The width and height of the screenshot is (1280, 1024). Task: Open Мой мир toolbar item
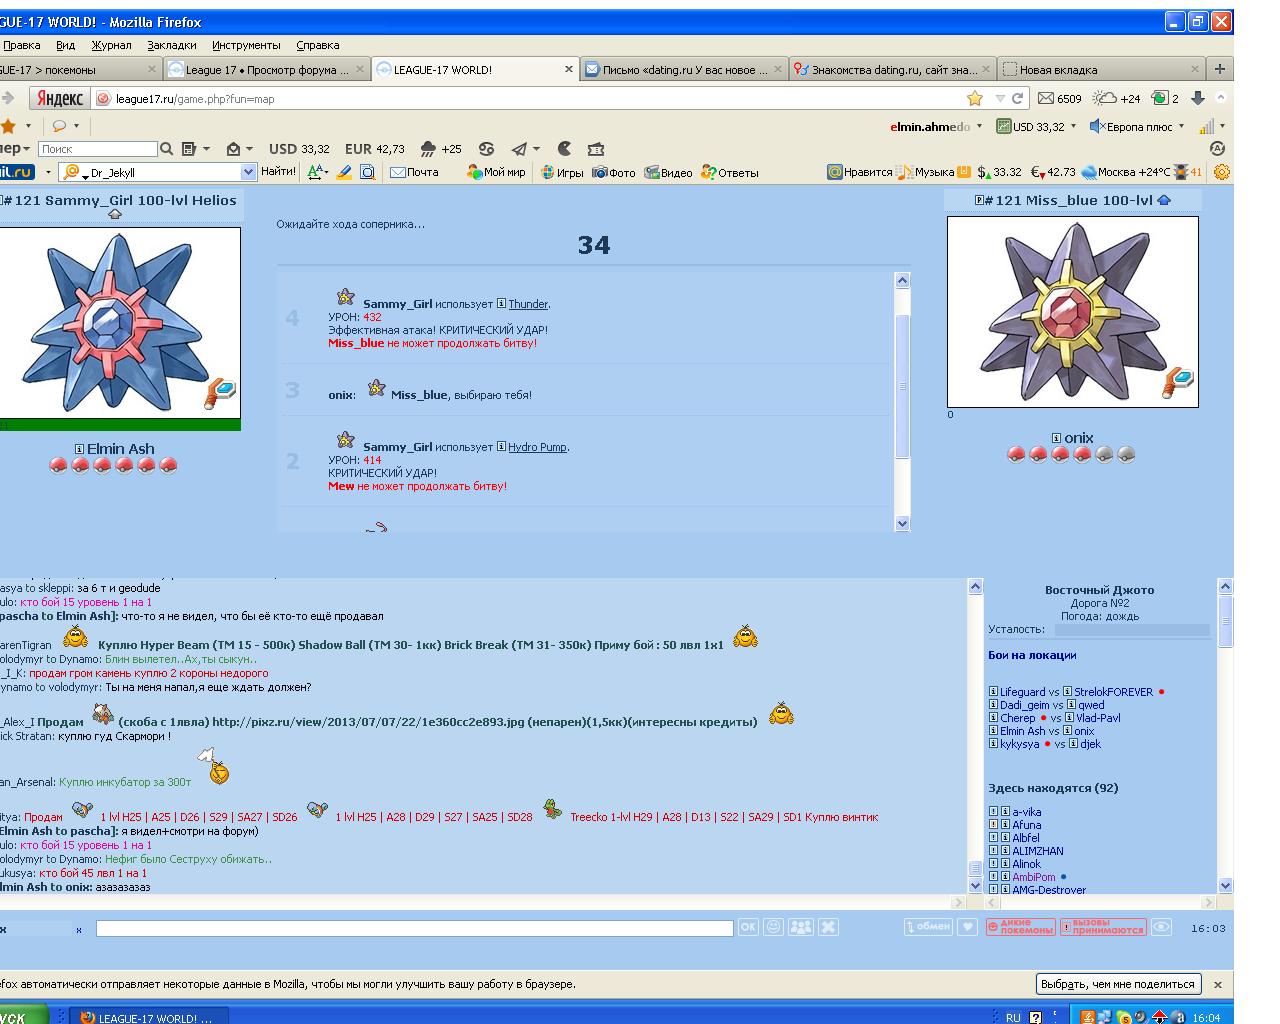pyautogui.click(x=496, y=172)
